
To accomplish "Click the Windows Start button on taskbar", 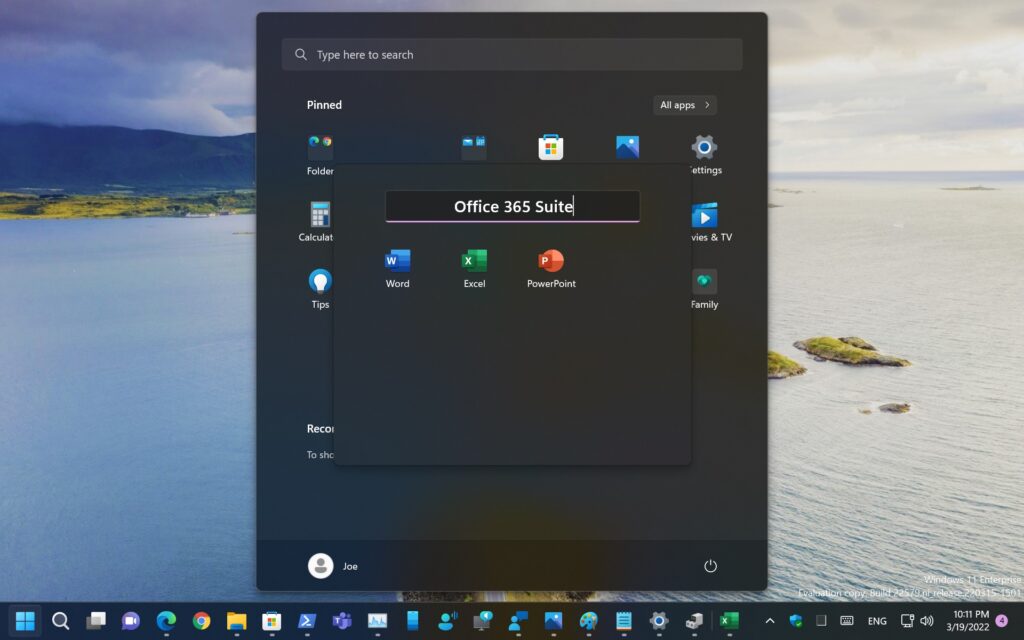I will 25,621.
